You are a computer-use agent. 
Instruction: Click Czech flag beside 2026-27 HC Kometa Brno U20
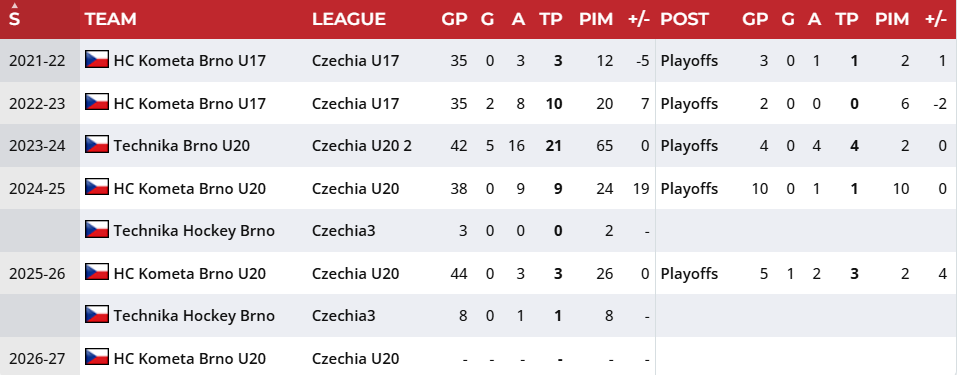(x=96, y=357)
